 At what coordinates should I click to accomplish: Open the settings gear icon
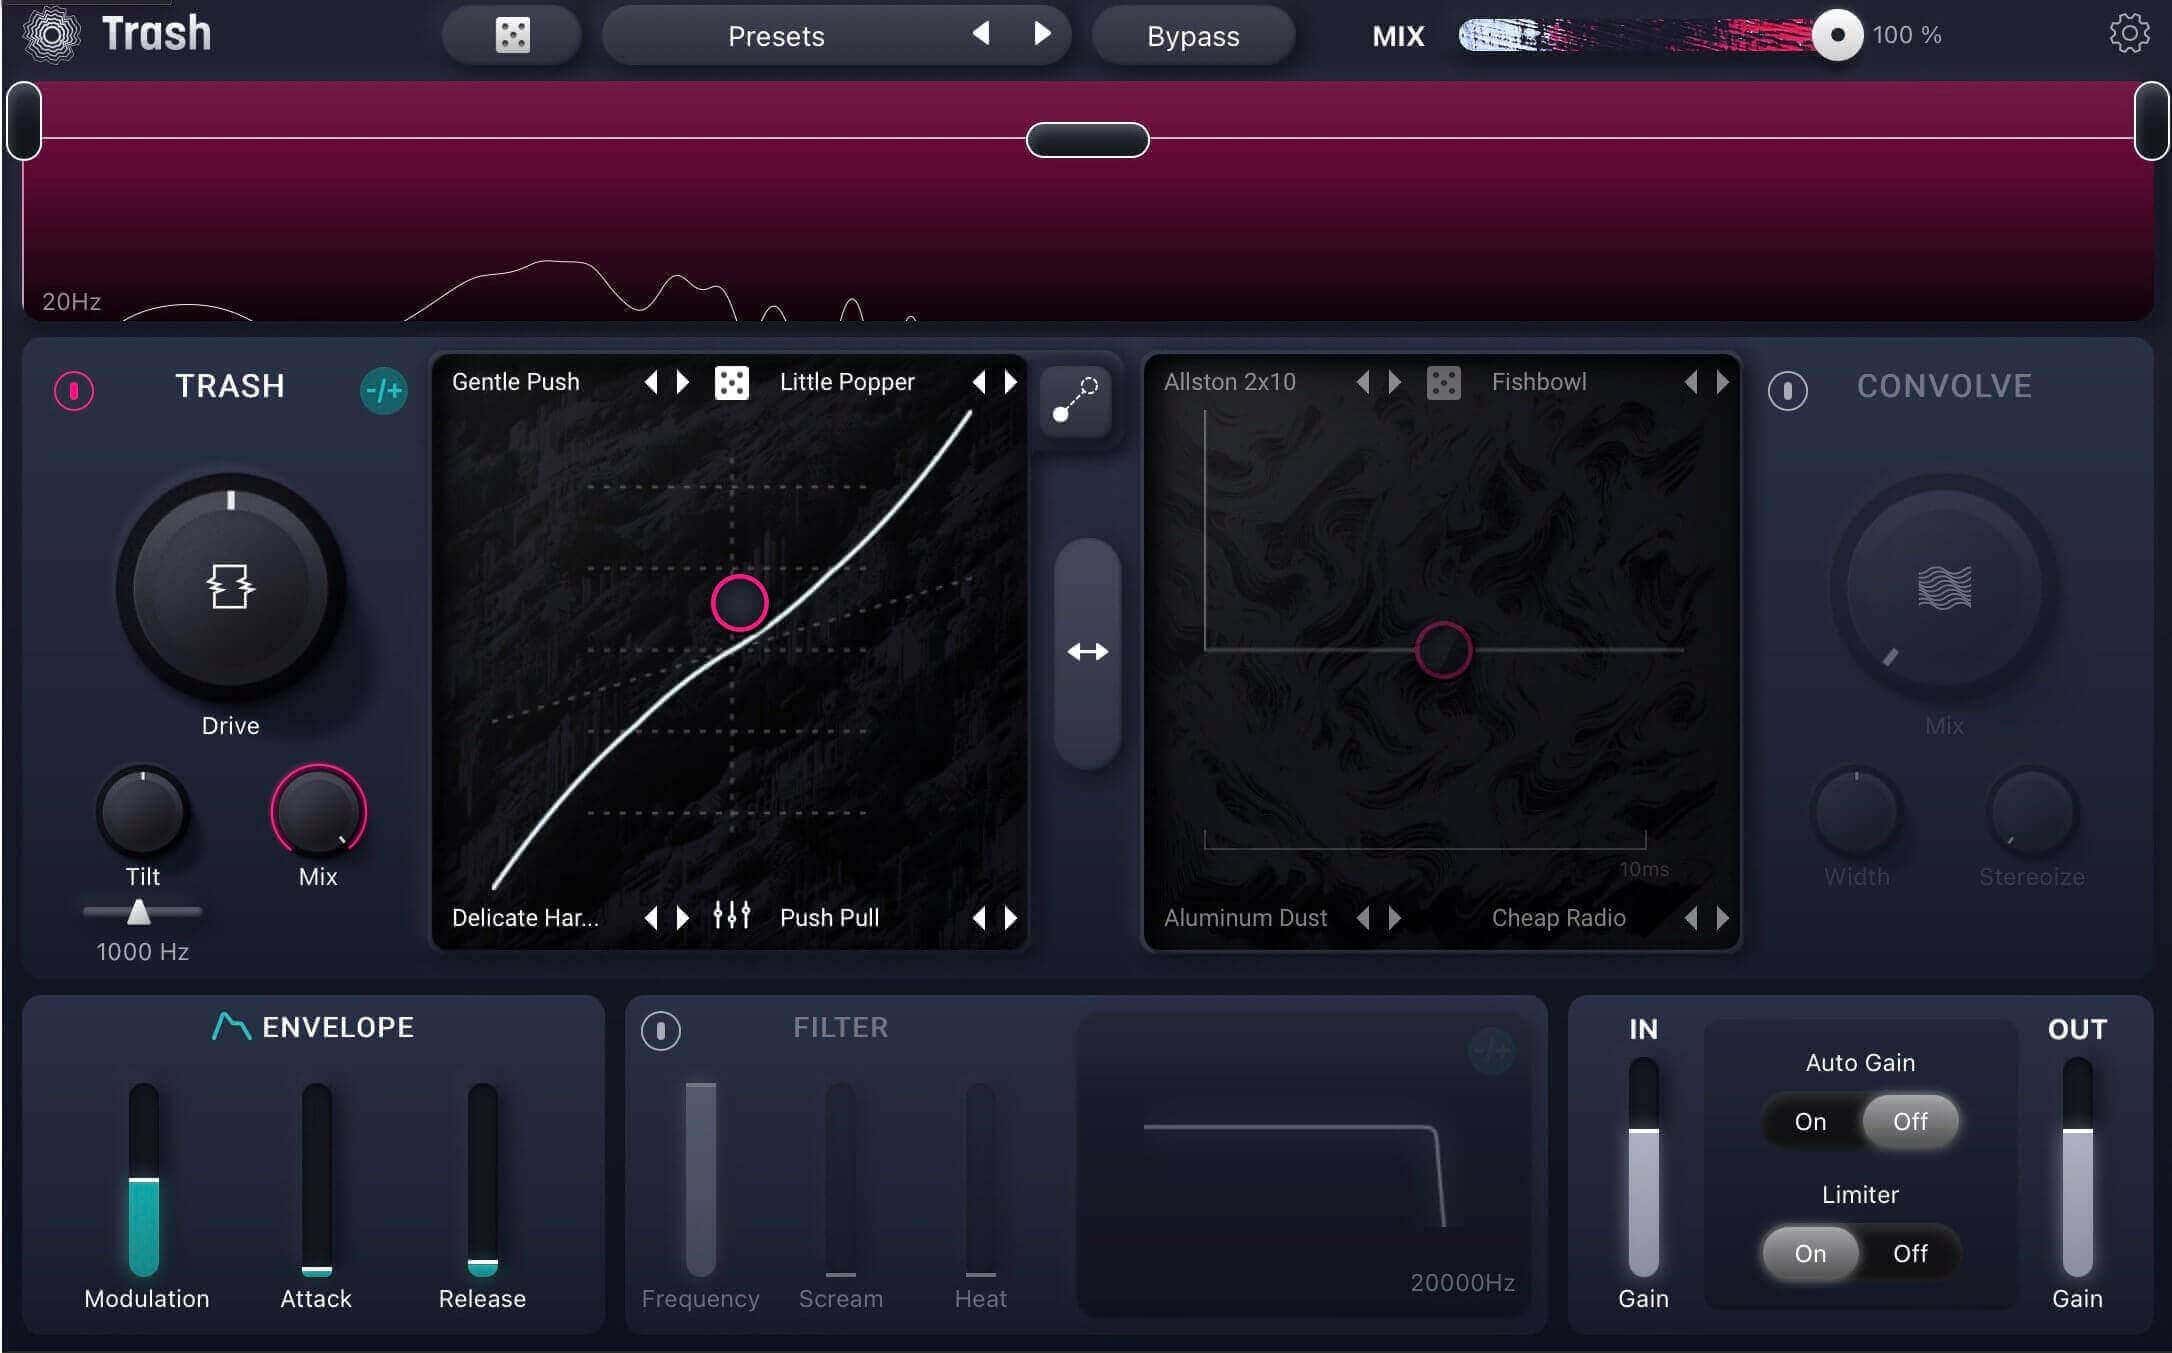[x=2129, y=34]
